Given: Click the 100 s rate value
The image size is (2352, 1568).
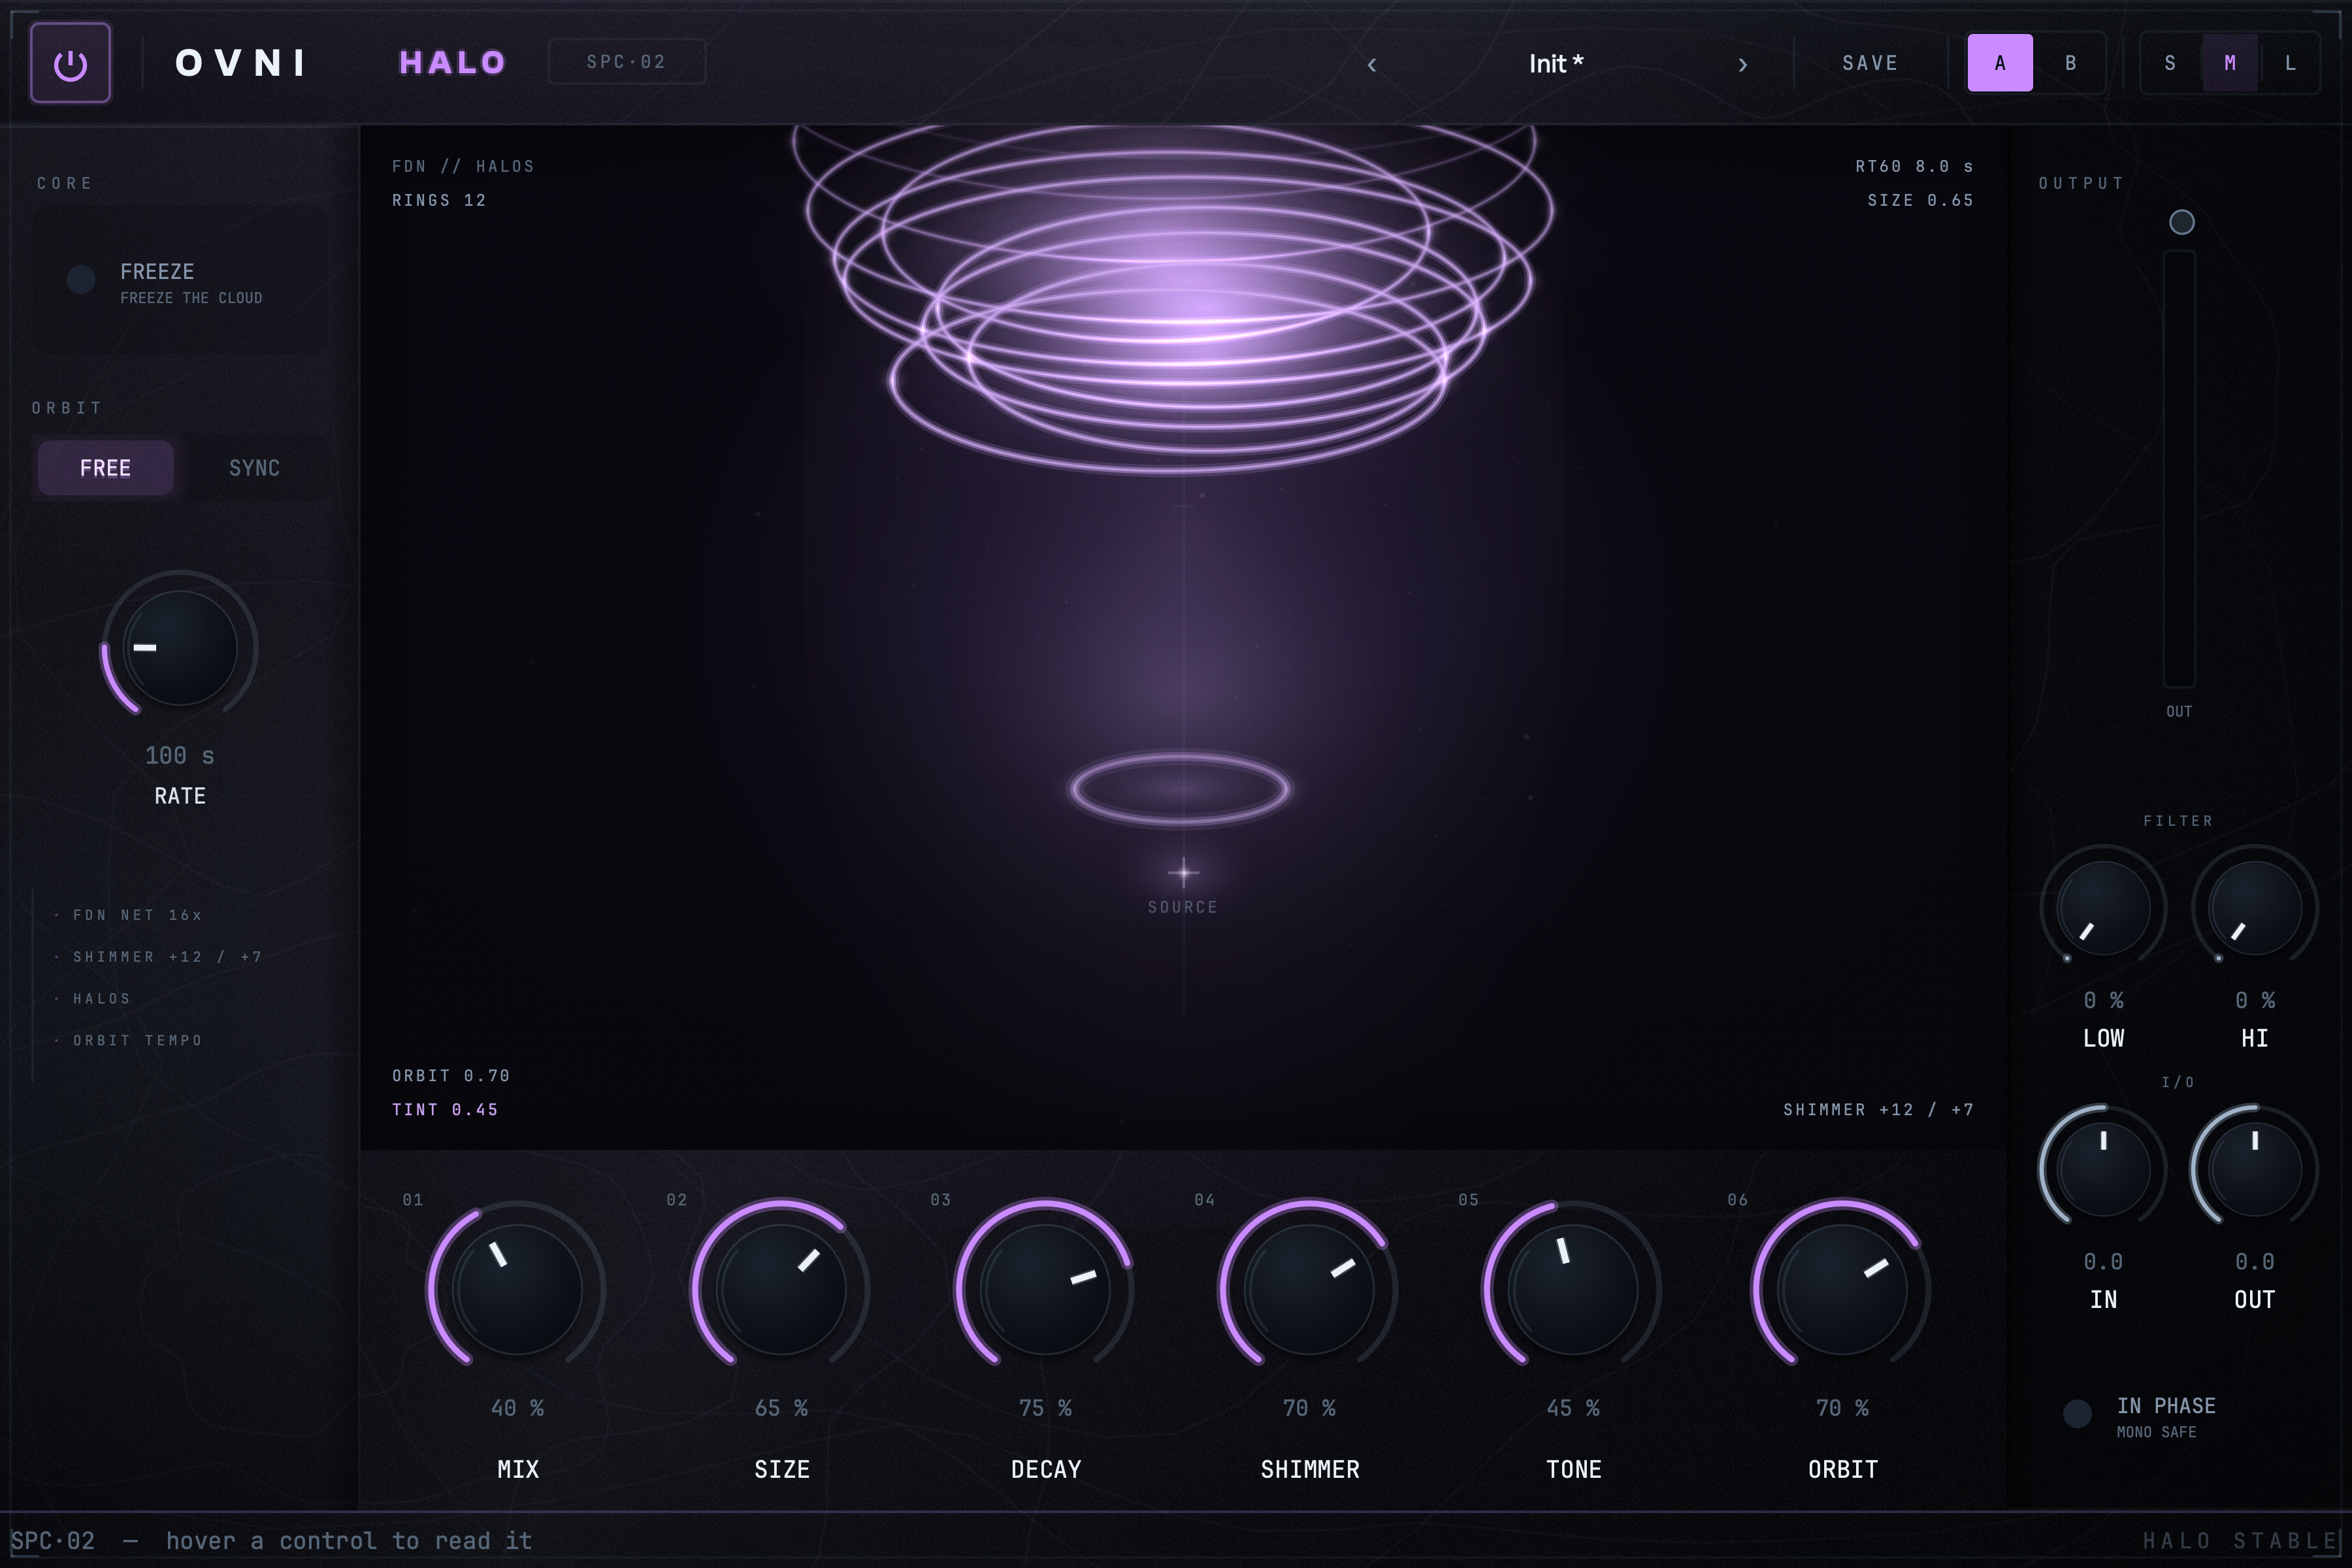Looking at the screenshot, I should pos(180,756).
